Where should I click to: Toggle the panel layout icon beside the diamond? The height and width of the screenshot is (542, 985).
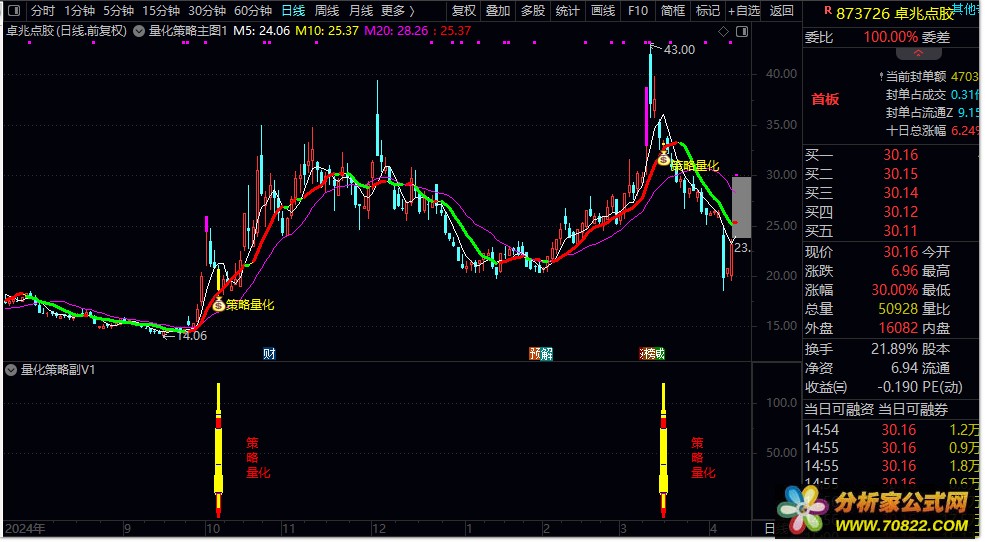(744, 31)
